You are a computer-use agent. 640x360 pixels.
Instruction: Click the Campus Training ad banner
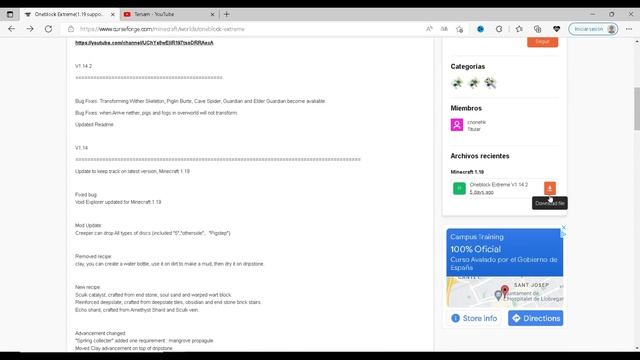pyautogui.click(x=504, y=252)
